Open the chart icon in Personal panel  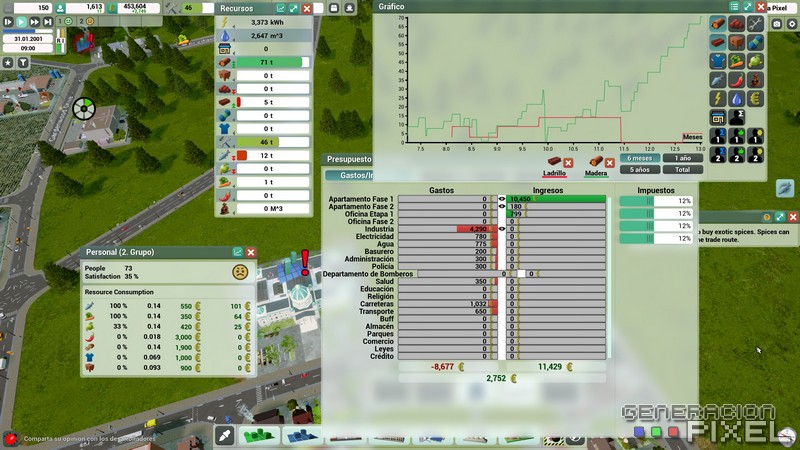pyautogui.click(x=238, y=252)
